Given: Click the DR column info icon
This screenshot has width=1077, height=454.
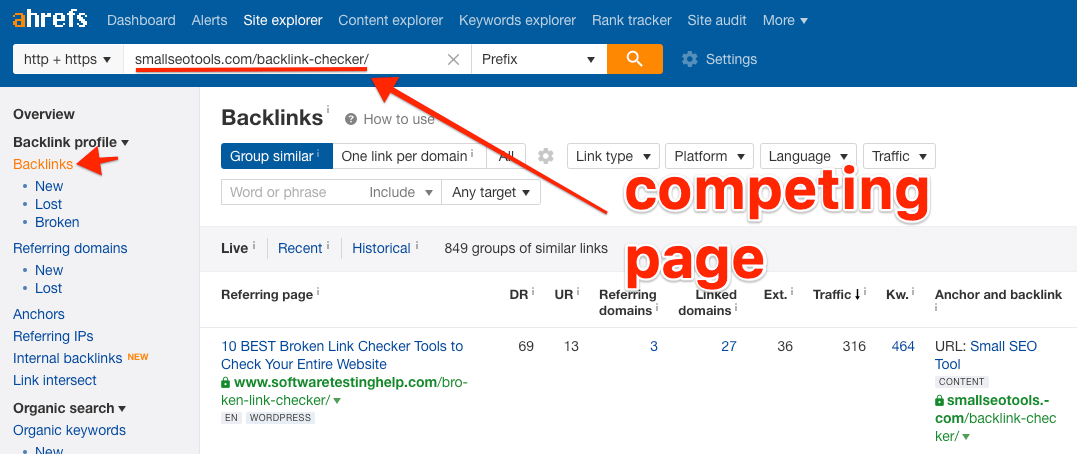Looking at the screenshot, I should coord(533,291).
